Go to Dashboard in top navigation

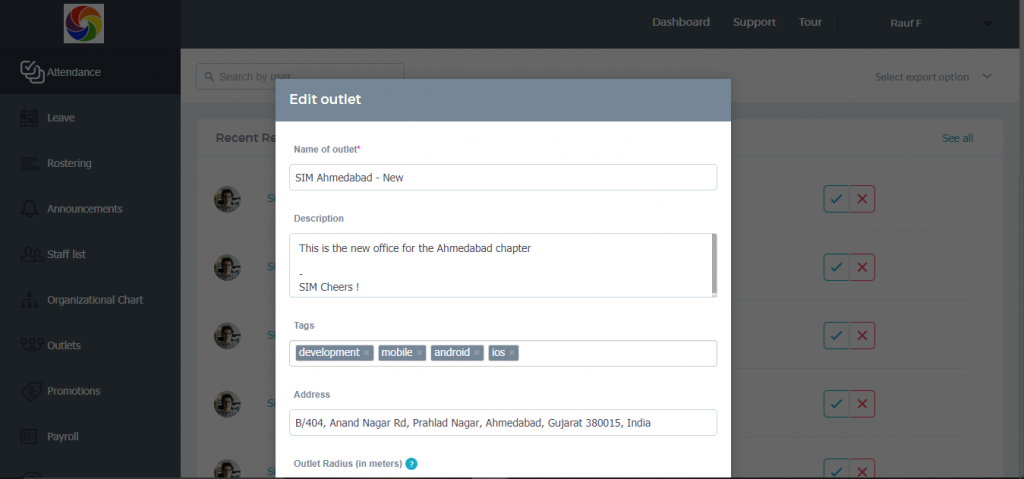[x=681, y=22]
